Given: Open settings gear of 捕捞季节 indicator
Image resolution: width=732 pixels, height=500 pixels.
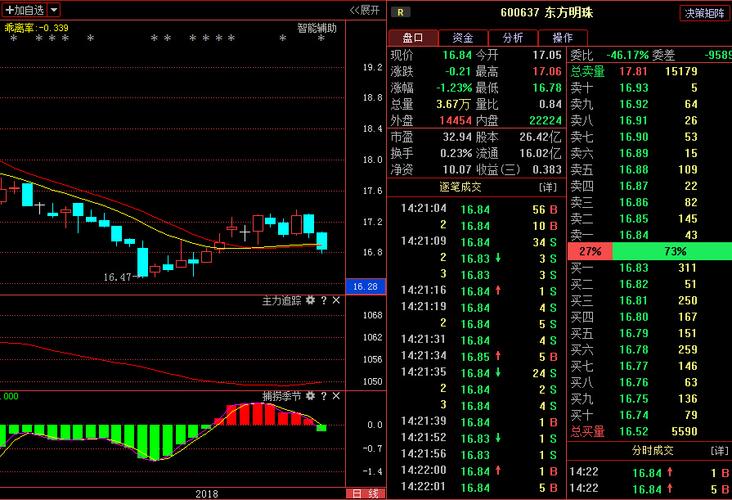Looking at the screenshot, I should point(310,396).
